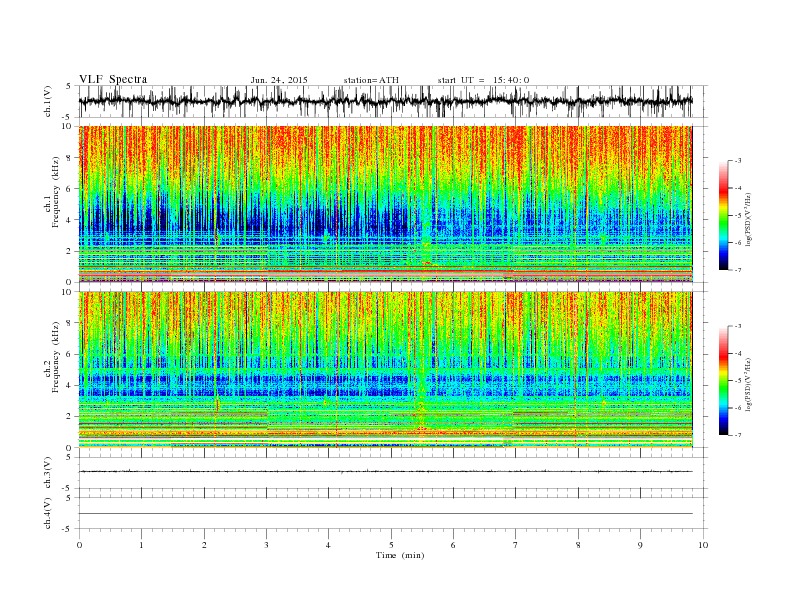792x612 pixels.
Task: Click the "start UT = 15:40:0" text
Action: 483,80
